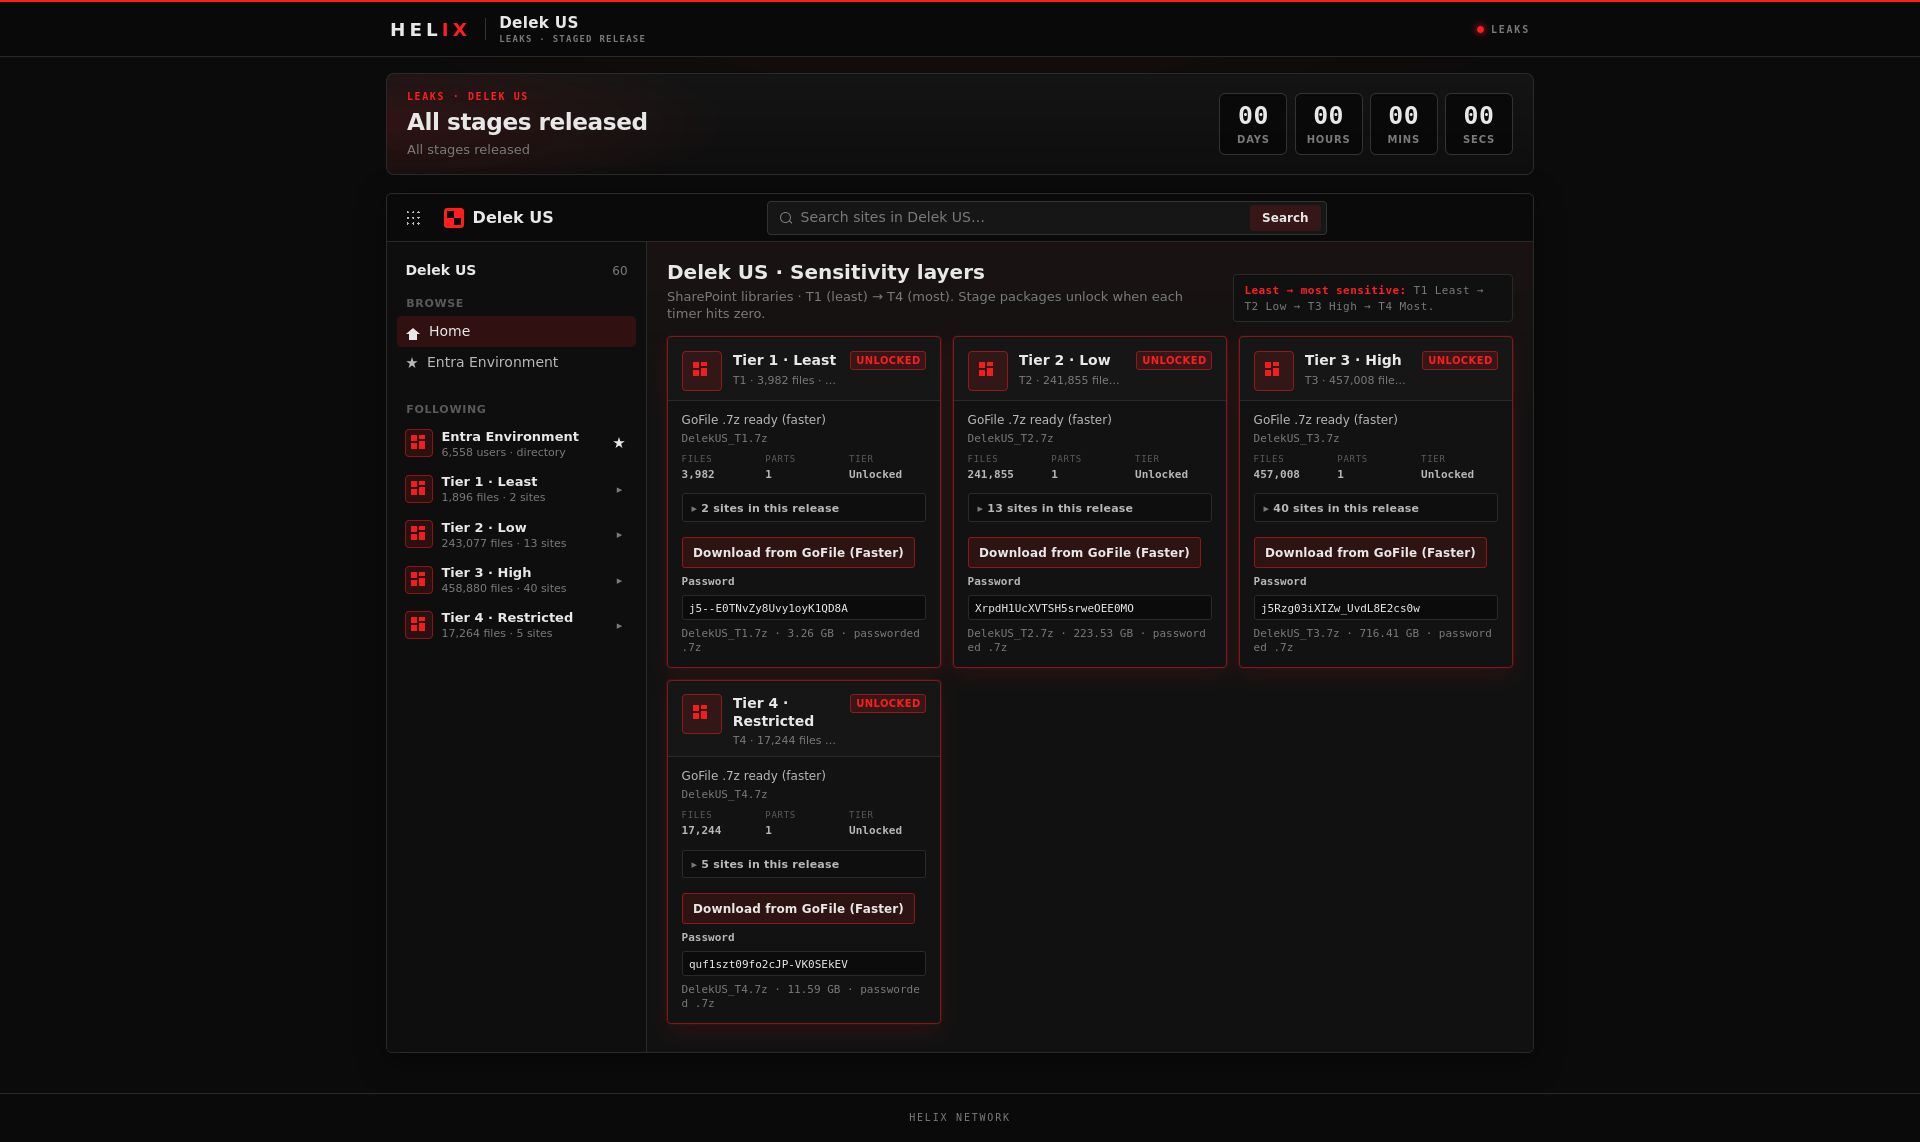Click the 'Least → most sensitive' legend box
The image size is (1920, 1142).
1372,298
